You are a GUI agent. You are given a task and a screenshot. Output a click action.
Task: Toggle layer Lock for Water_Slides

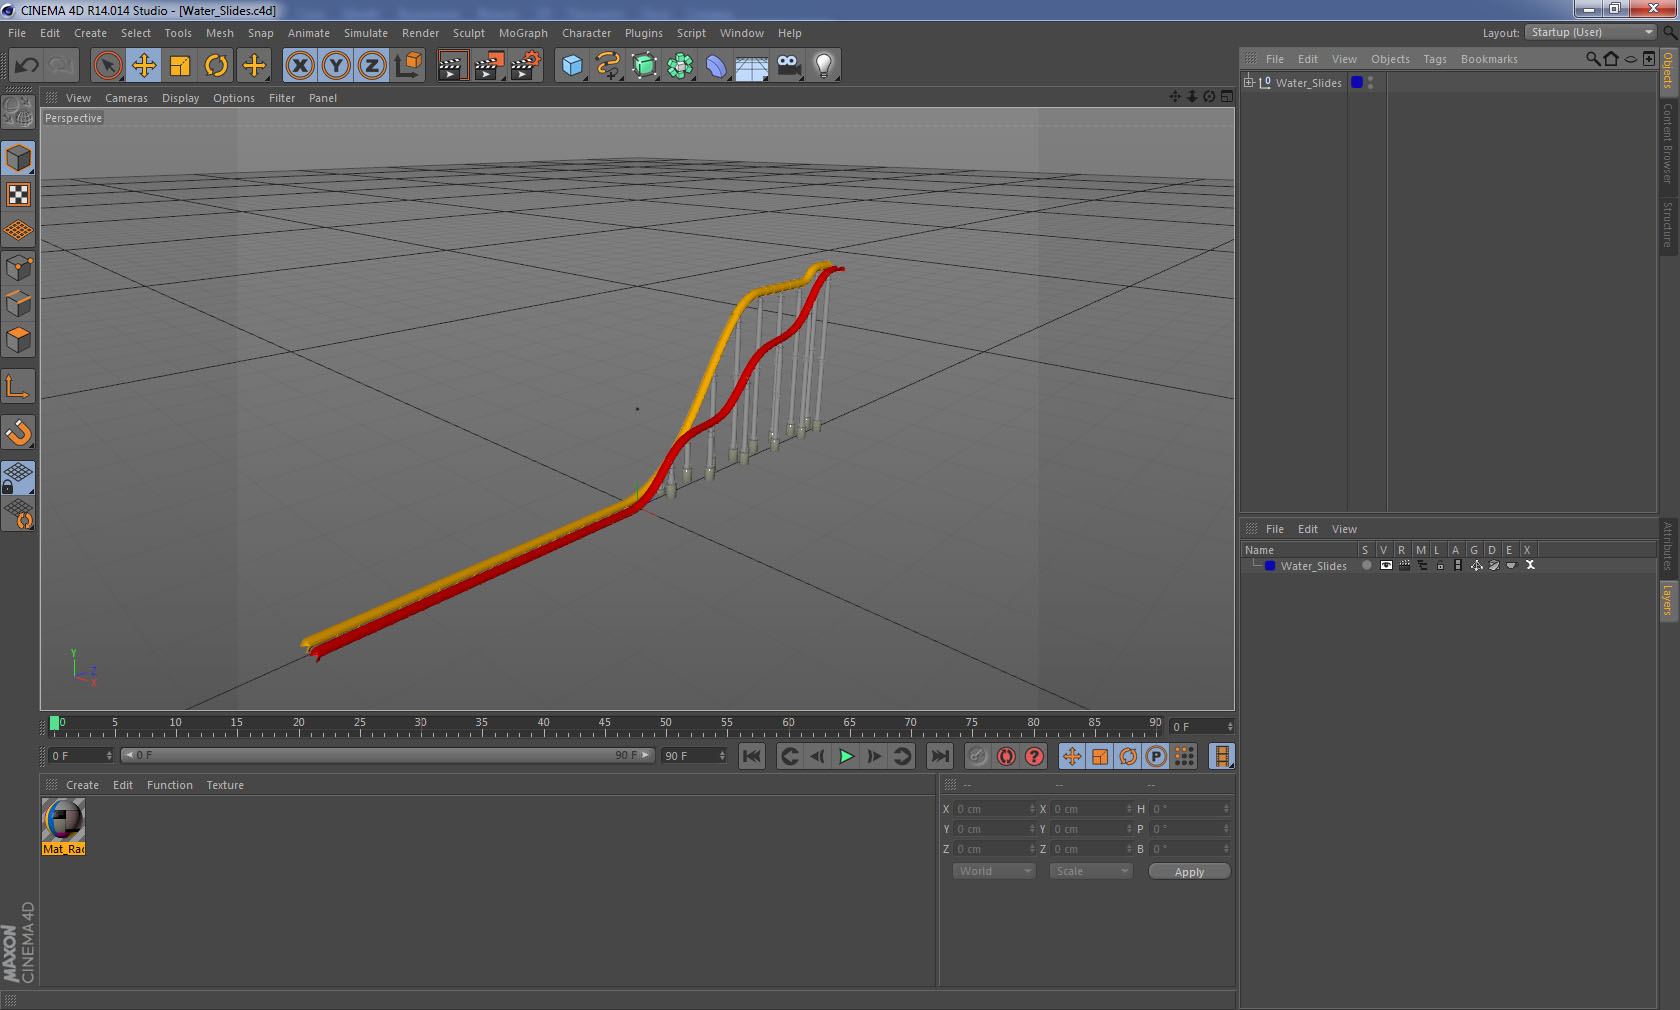tap(1440, 565)
